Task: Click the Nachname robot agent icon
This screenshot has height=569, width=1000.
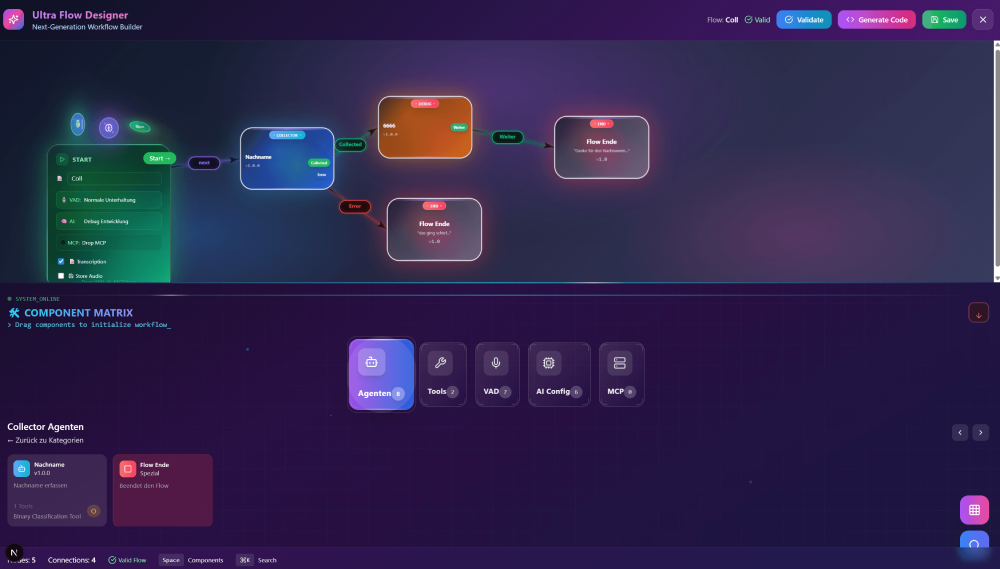Action: 22,468
